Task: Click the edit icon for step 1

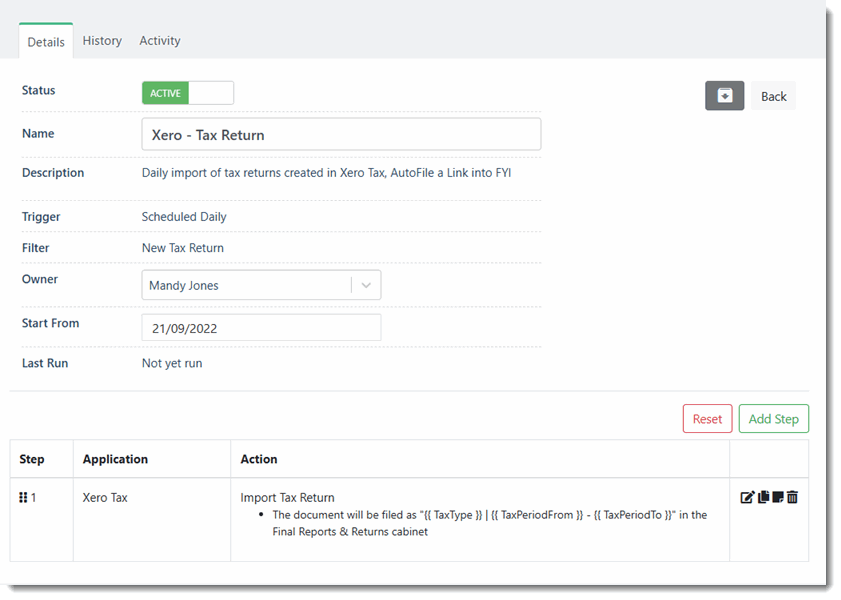Action: [x=747, y=498]
